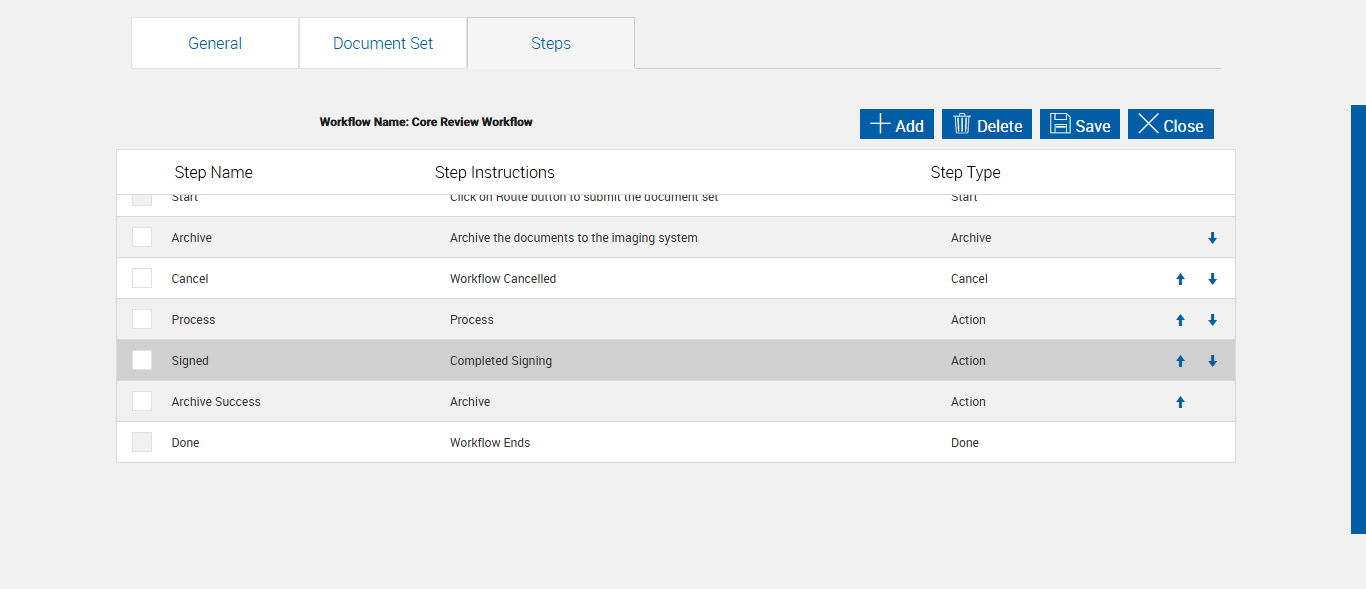Toggle checkbox for Archive Success step
Image resolution: width=1366 pixels, height=589 pixels.
(142, 401)
